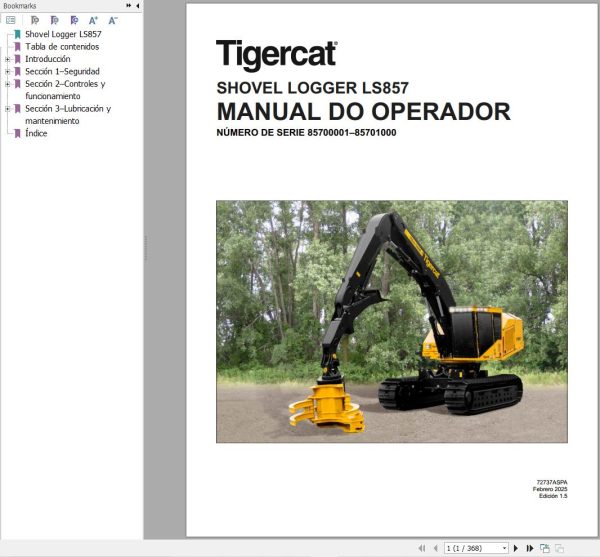The image size is (600, 557).
Task: Click the first grey bookmark toolbar icon
Action: click(x=35, y=20)
